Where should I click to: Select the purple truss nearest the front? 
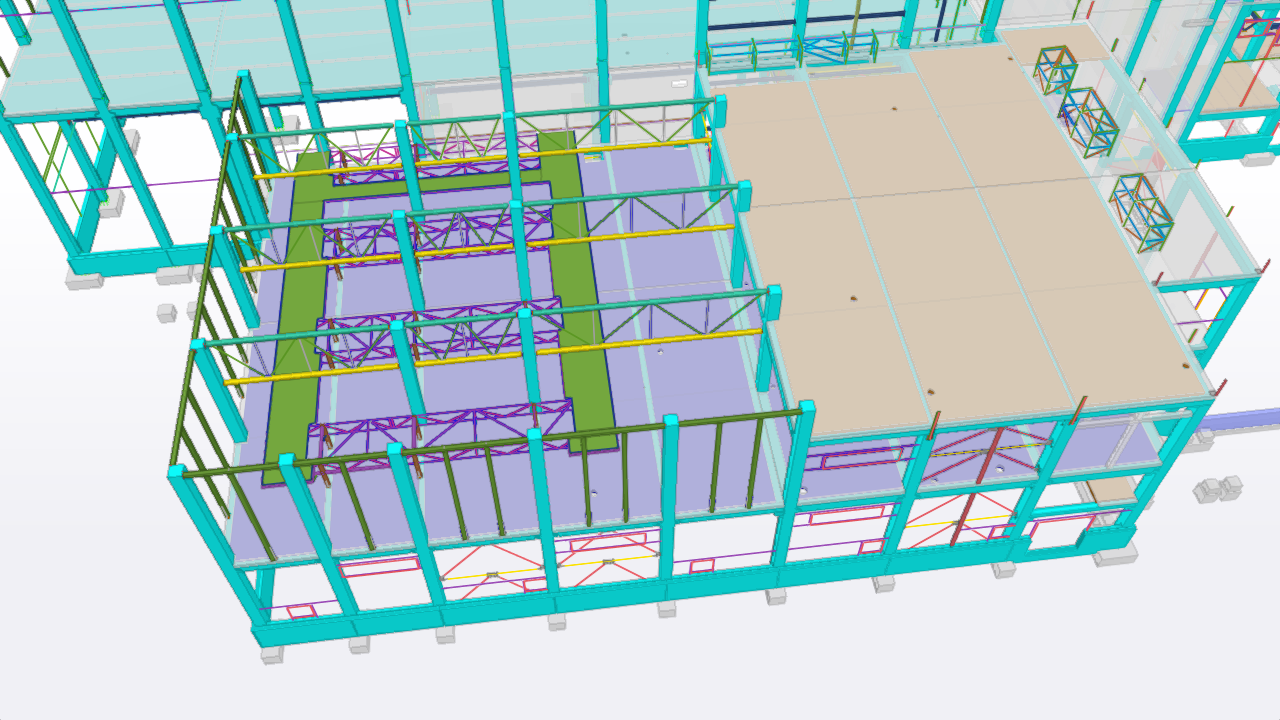[440, 428]
